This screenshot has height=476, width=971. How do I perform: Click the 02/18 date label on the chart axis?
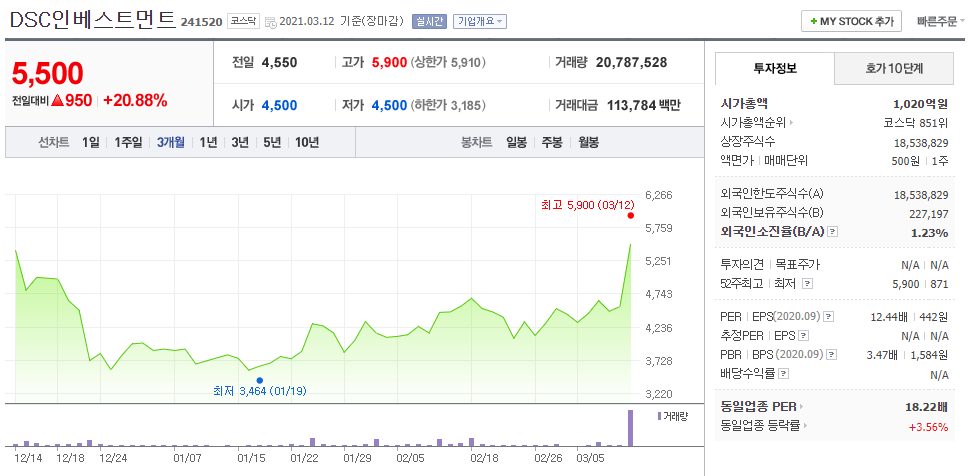484,459
